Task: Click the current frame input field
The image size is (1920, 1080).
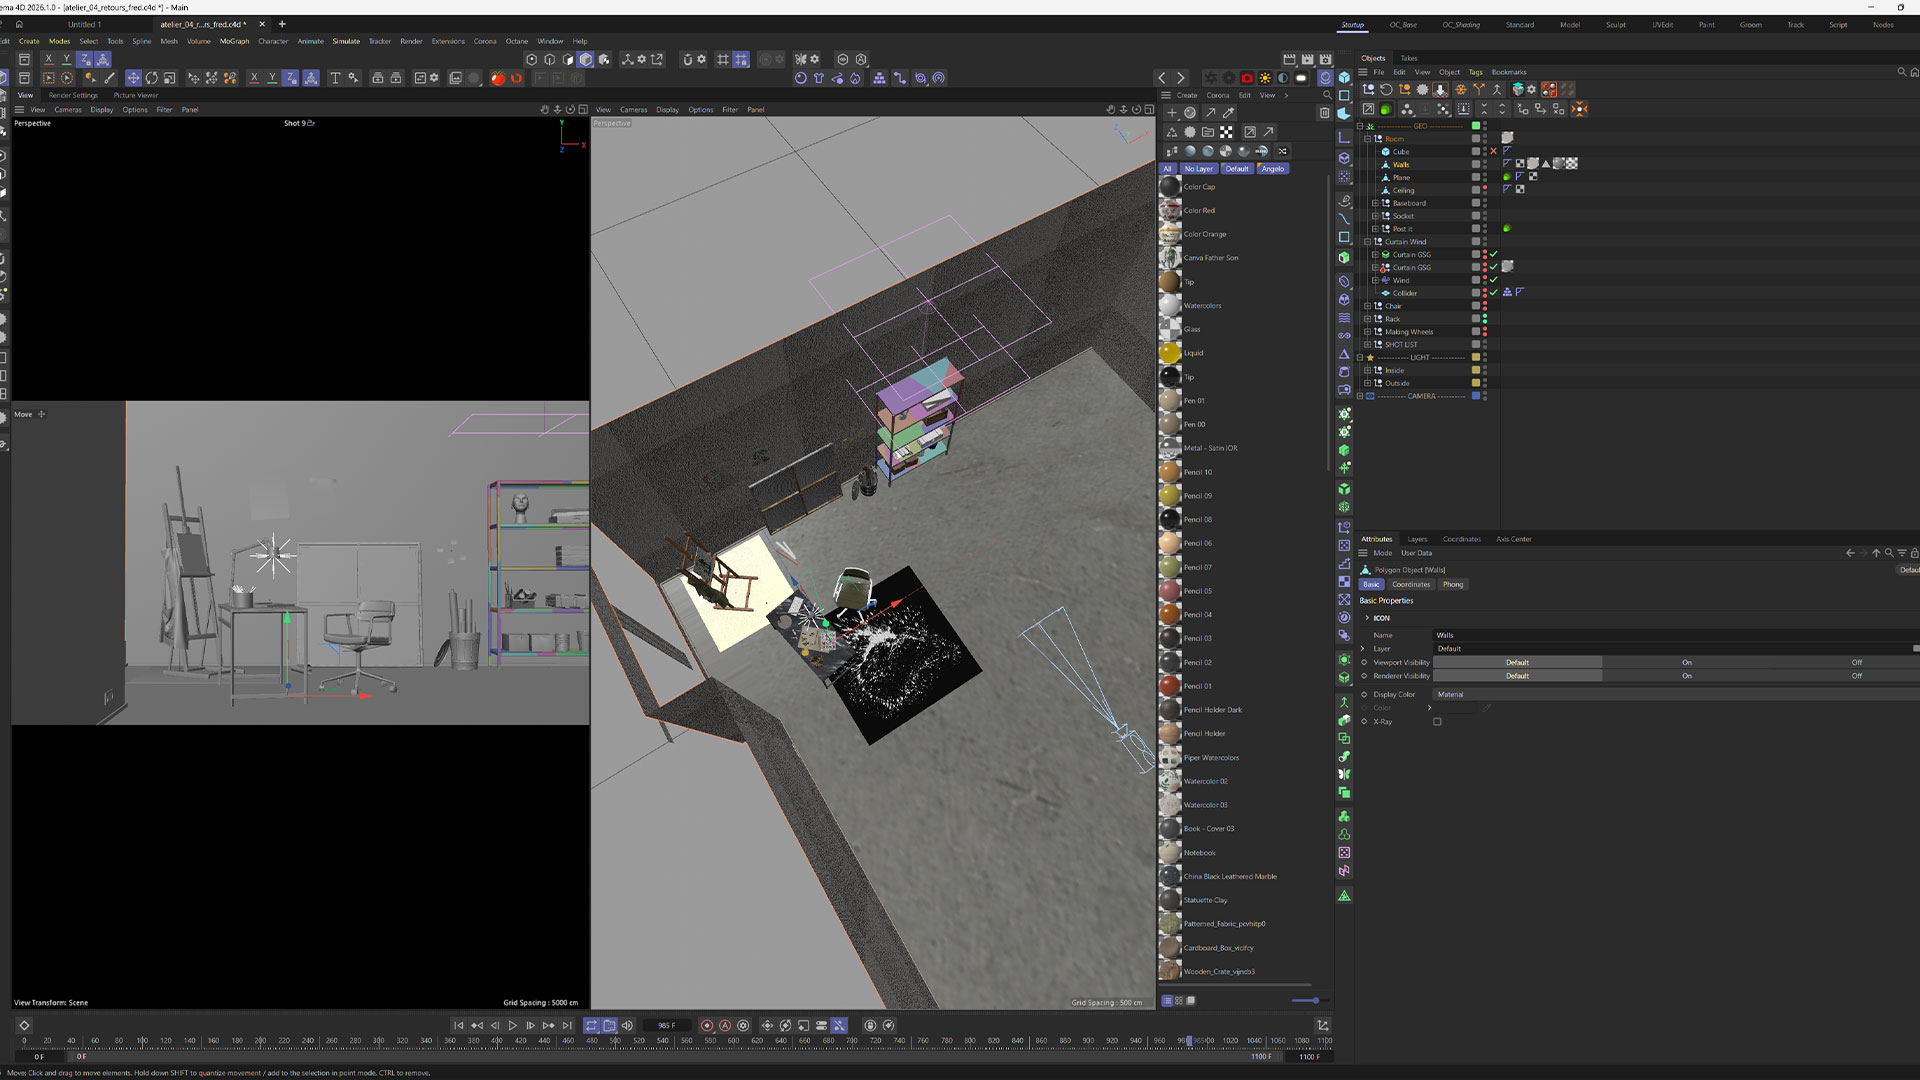Action: (667, 1026)
